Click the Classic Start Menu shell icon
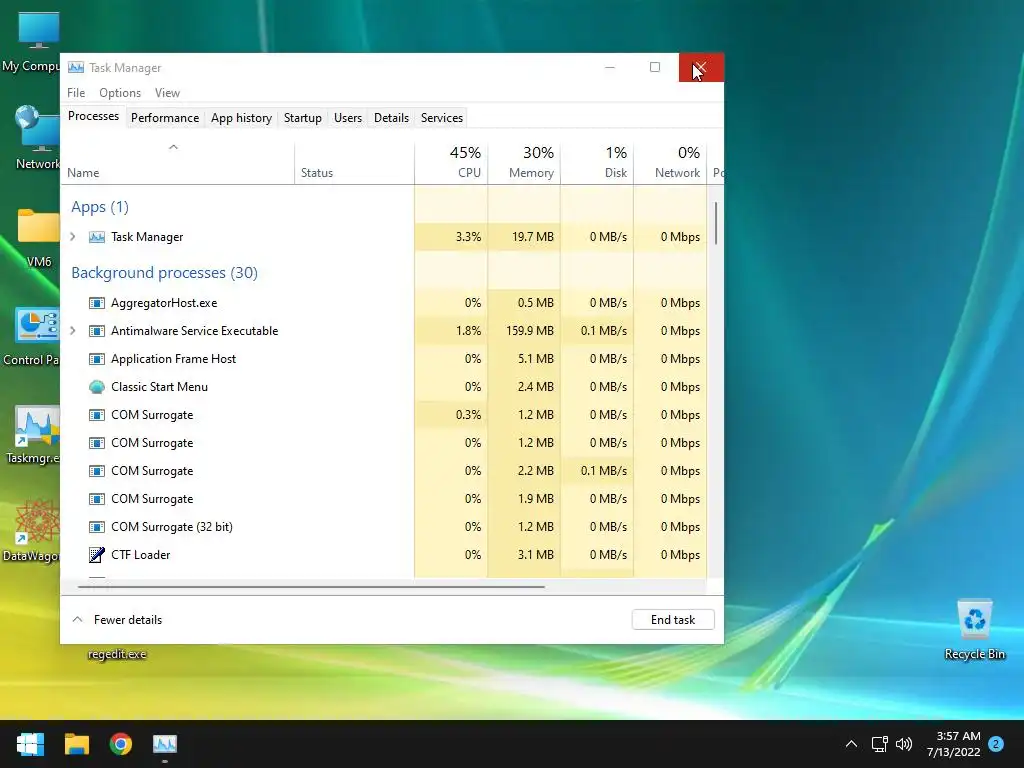The height and width of the screenshot is (768, 1024). tap(97, 387)
